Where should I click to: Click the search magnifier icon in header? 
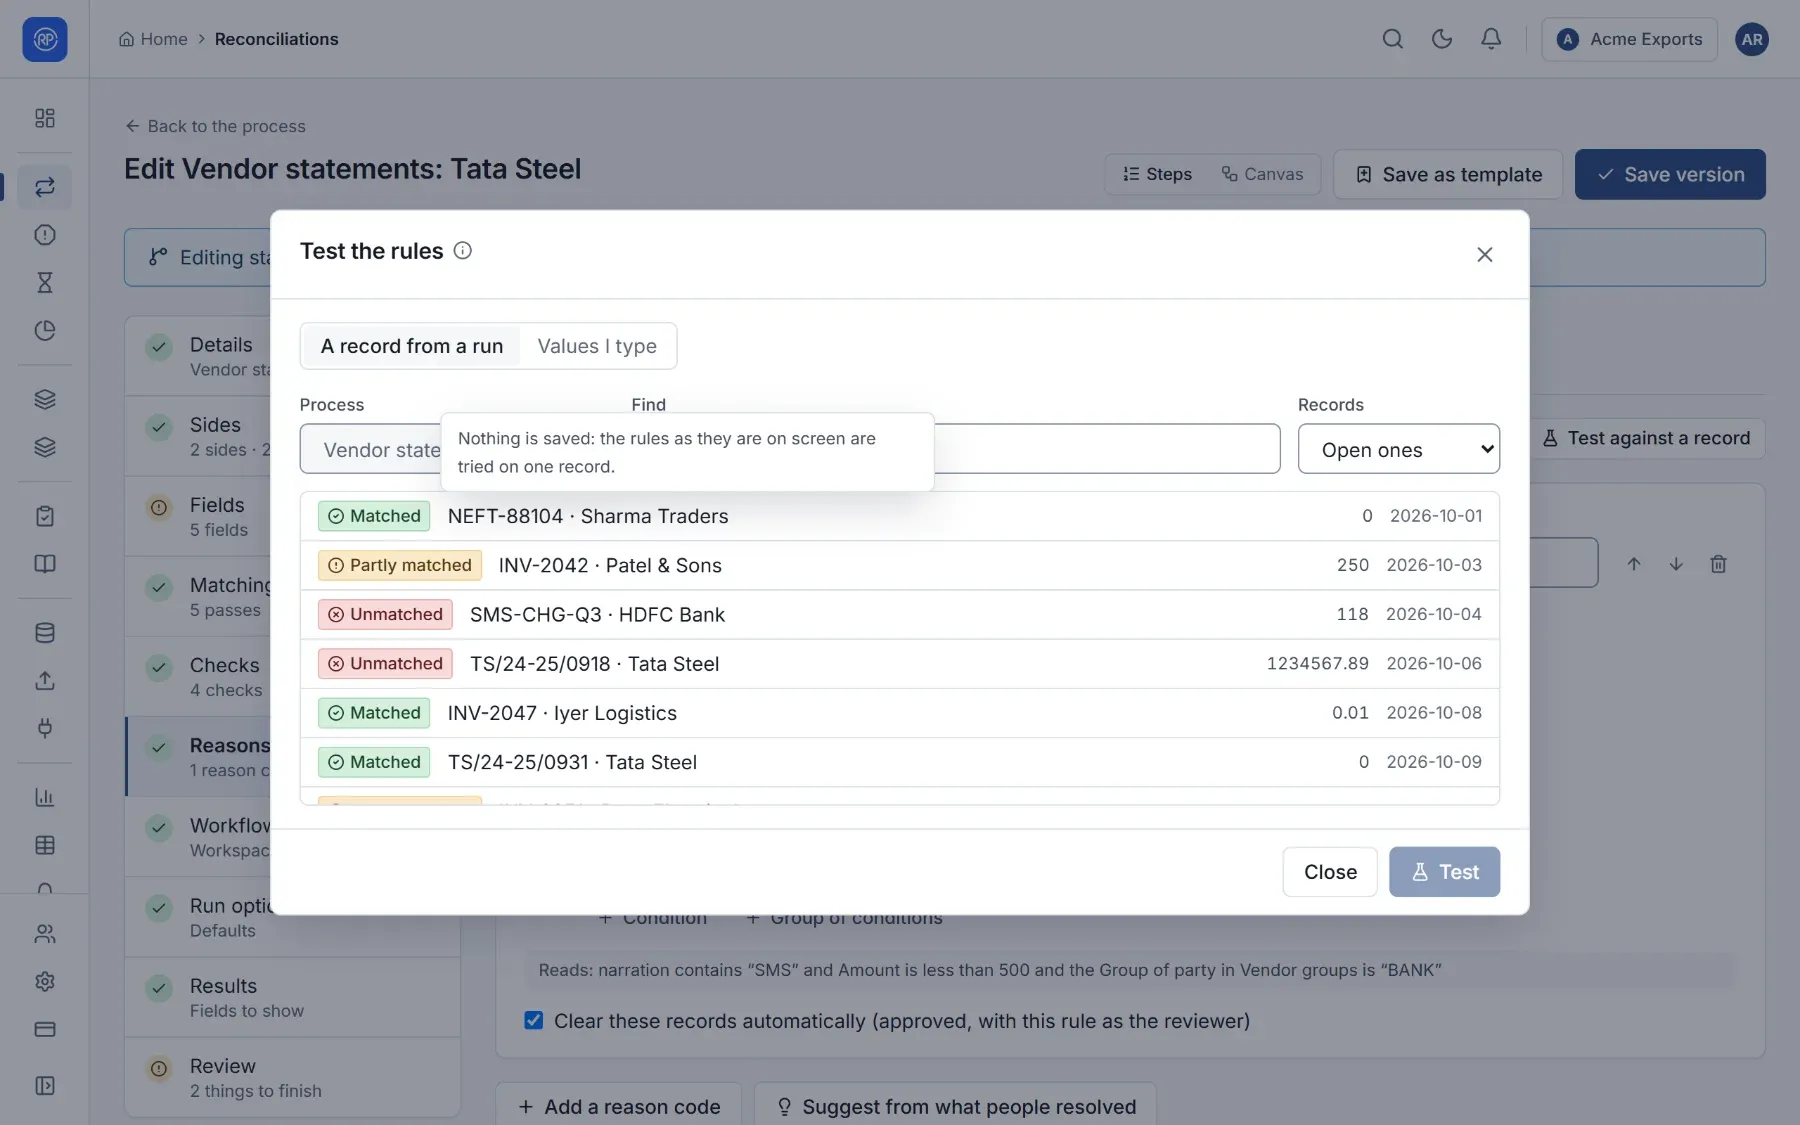(x=1392, y=39)
